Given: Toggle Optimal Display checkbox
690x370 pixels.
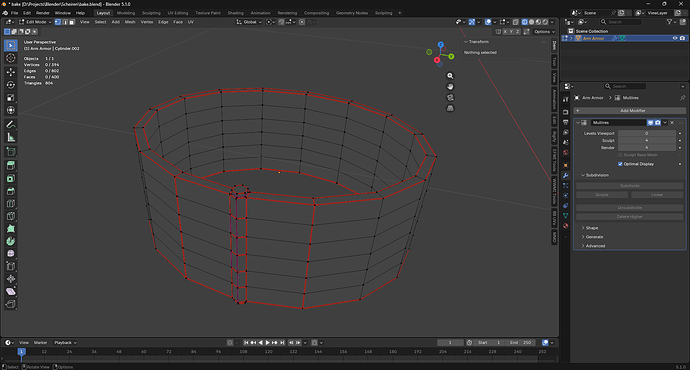Looking at the screenshot, I should click(620, 164).
